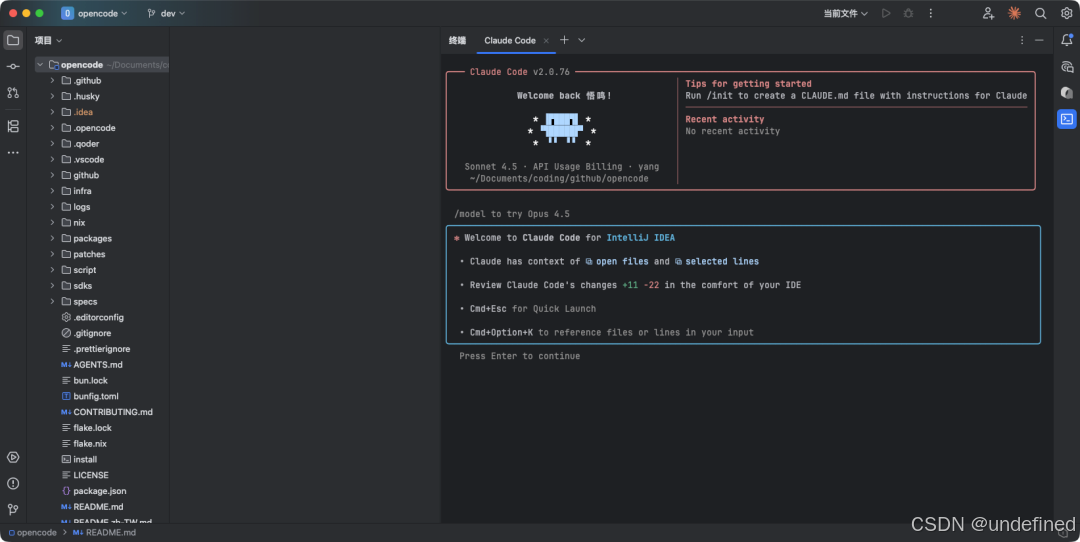
Task: Add a new terminal tab with plus icon
Action: [564, 40]
